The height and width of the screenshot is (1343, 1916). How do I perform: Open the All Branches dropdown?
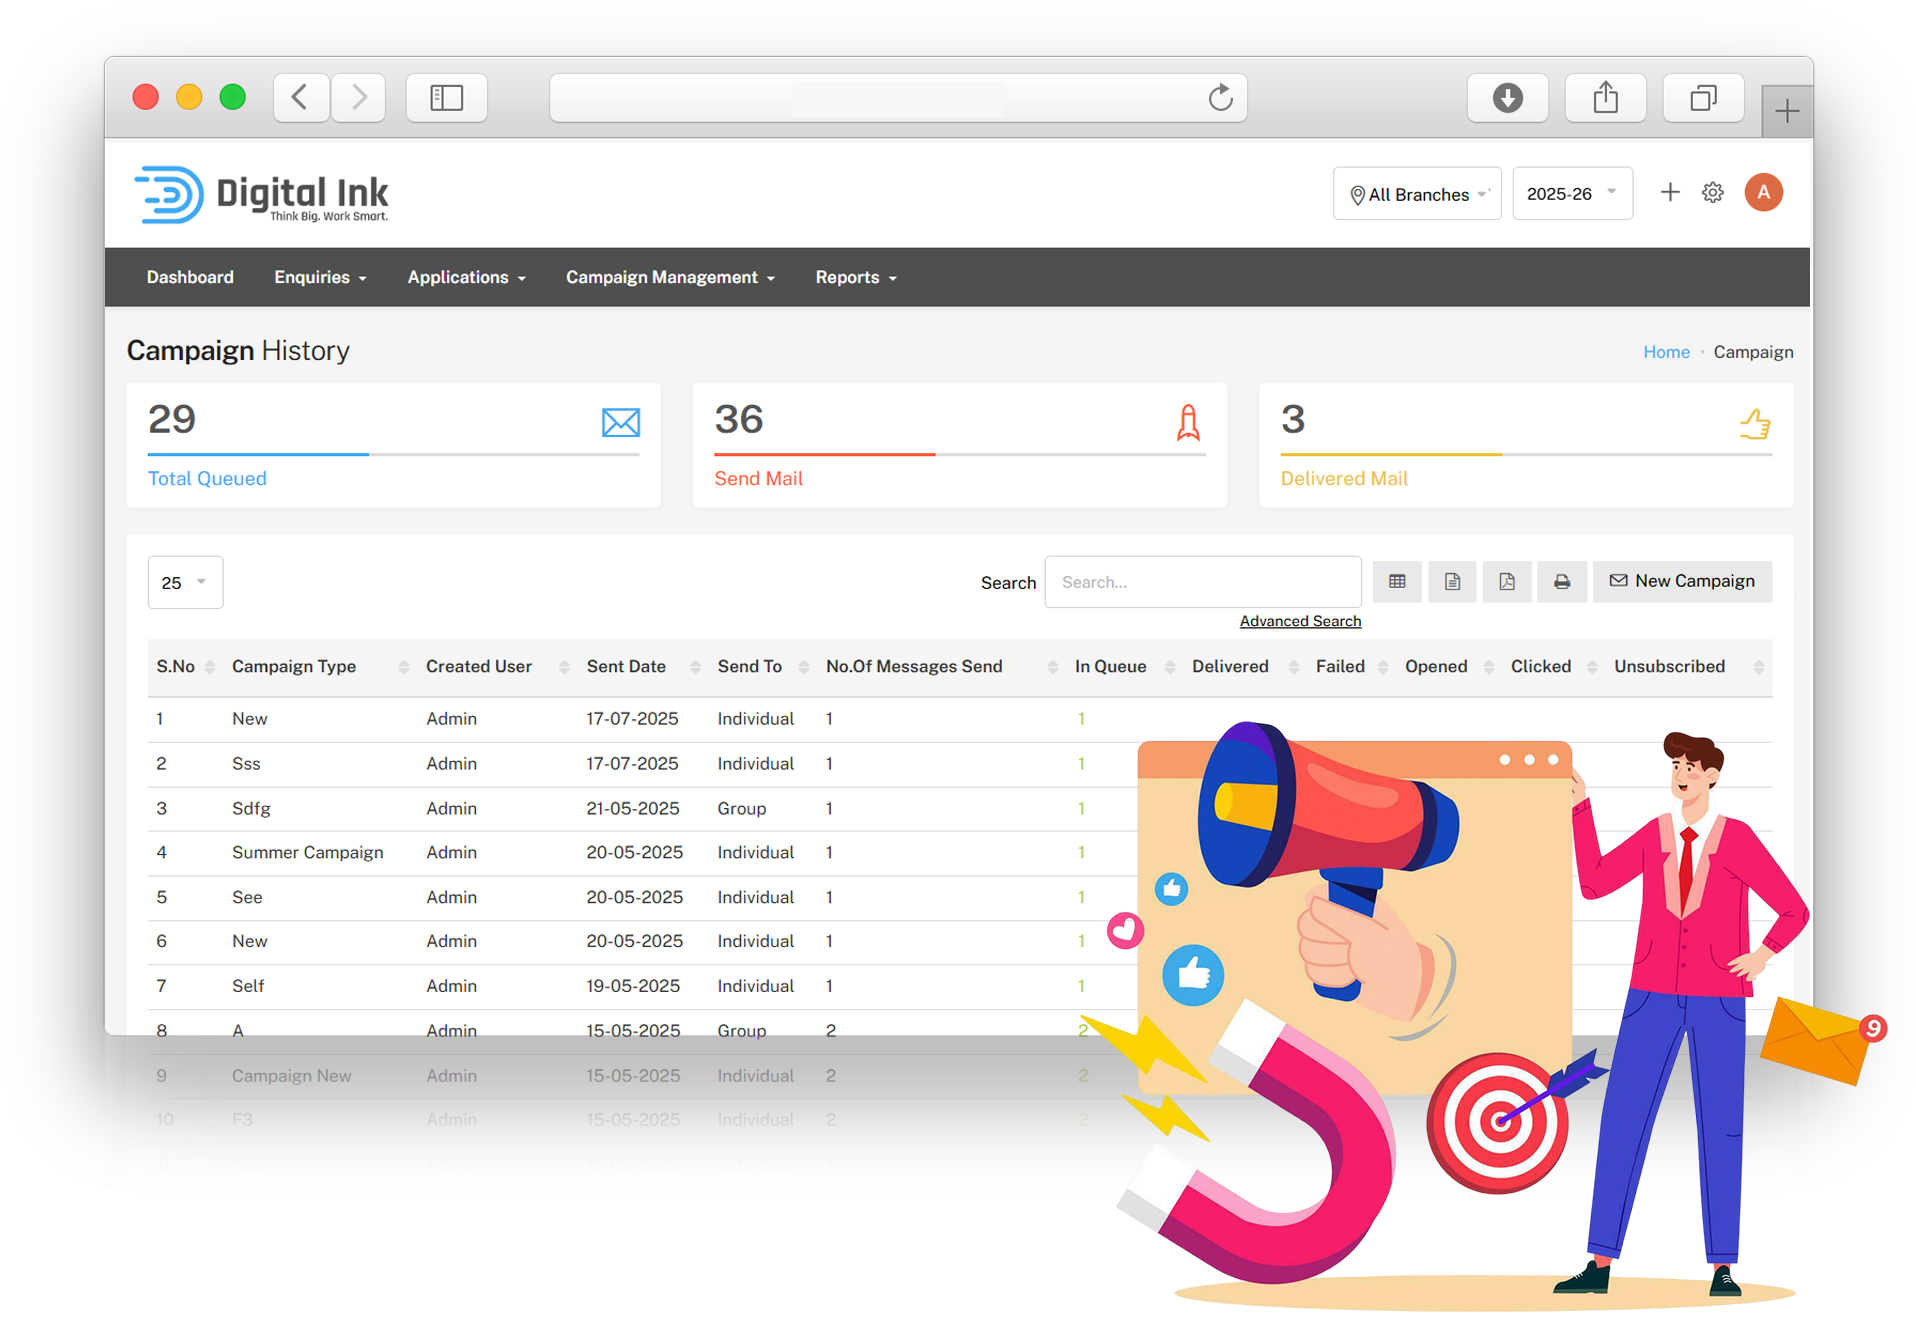click(1417, 194)
